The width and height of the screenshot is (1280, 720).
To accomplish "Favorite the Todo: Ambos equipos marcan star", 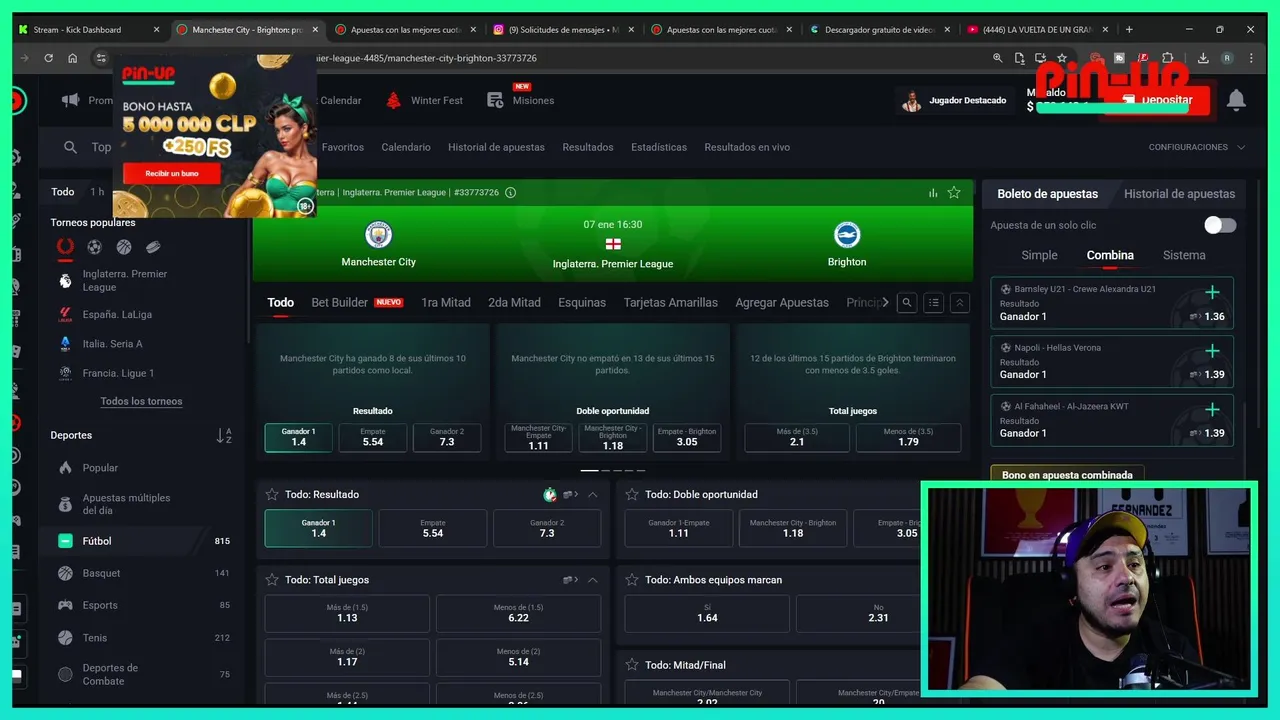I will coord(632,579).
